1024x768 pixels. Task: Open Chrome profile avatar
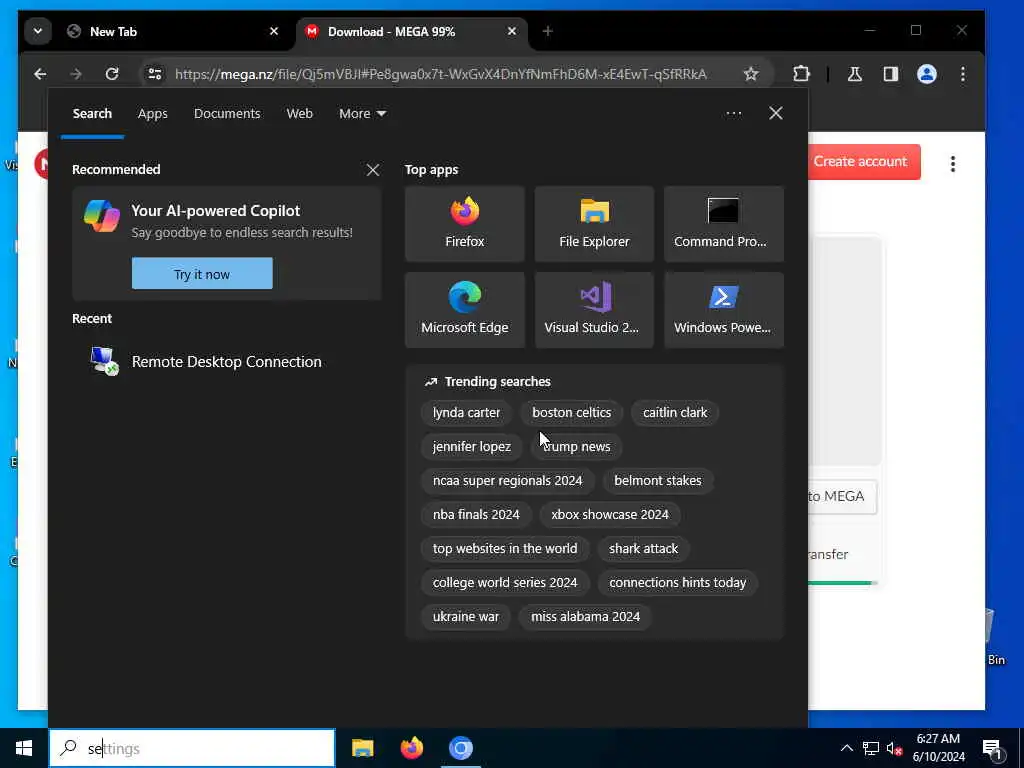[927, 74]
